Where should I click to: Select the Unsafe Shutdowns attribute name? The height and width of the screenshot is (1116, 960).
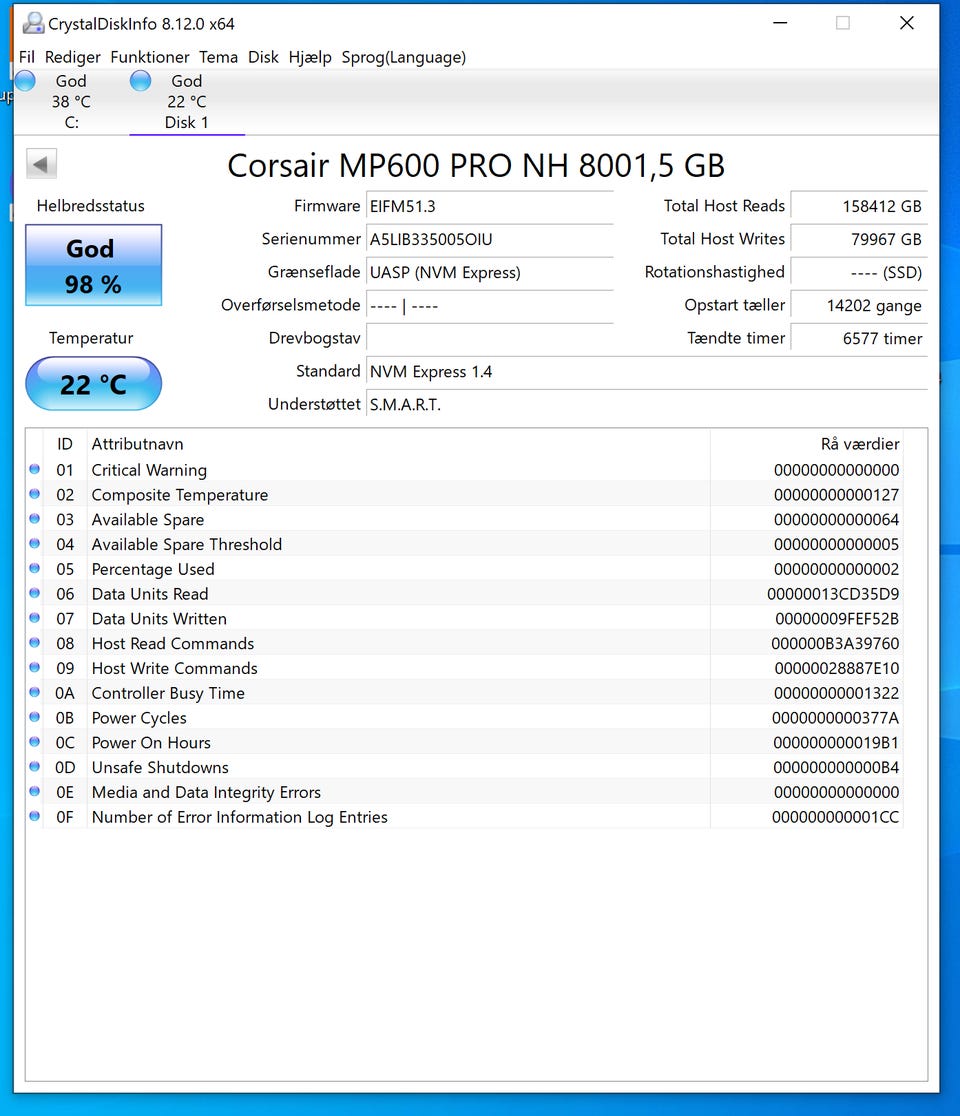click(x=160, y=767)
